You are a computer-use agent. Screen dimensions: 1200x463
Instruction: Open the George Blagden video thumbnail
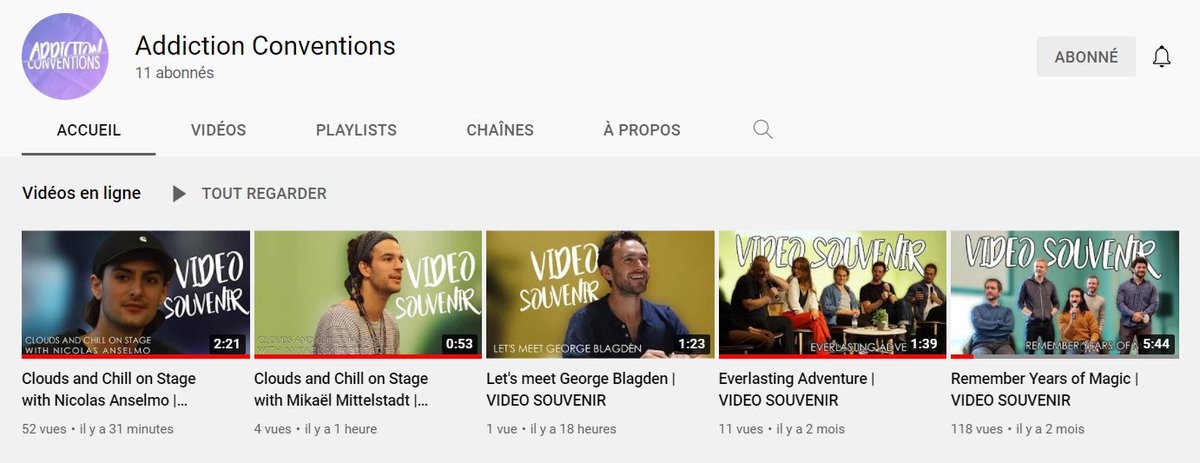[x=600, y=294]
